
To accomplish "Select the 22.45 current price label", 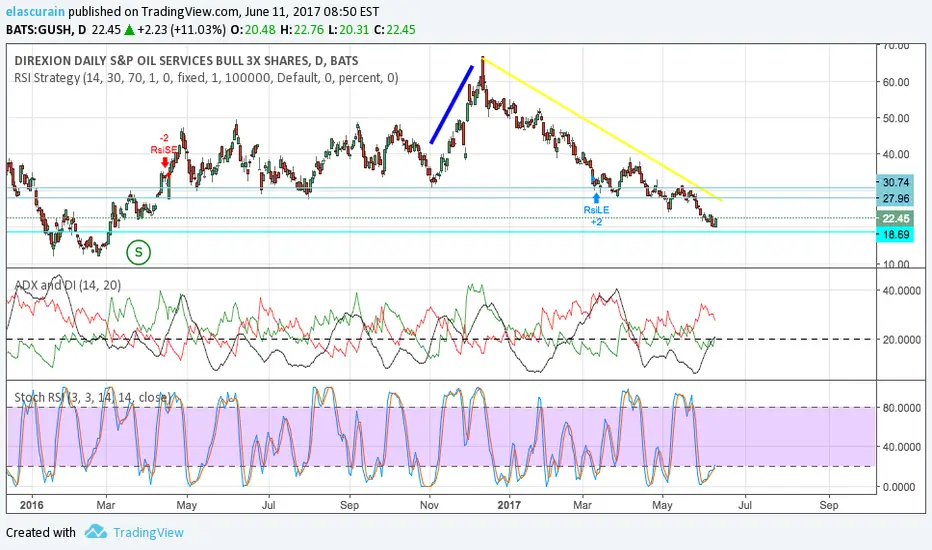I will coord(895,218).
